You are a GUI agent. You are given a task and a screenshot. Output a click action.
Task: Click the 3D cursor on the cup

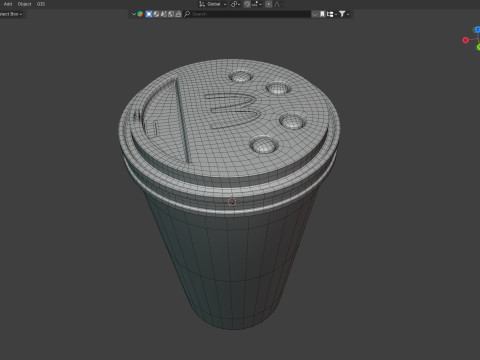point(232,202)
